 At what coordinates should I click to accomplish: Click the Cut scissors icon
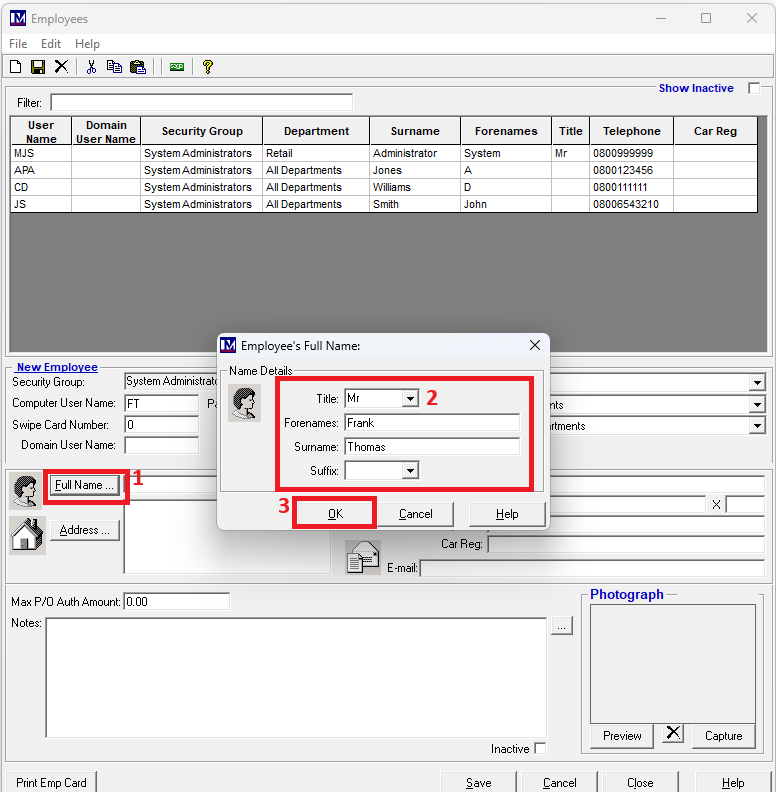tap(91, 67)
